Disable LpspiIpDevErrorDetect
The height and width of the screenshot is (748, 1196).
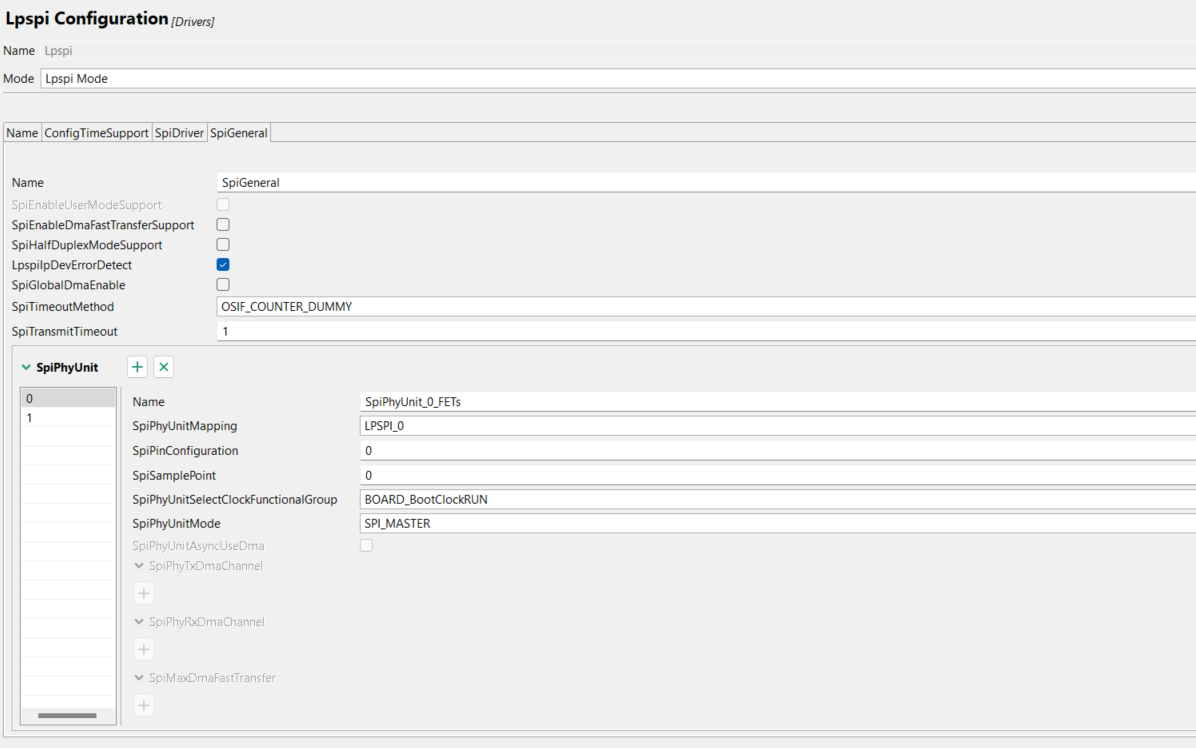tap(222, 264)
